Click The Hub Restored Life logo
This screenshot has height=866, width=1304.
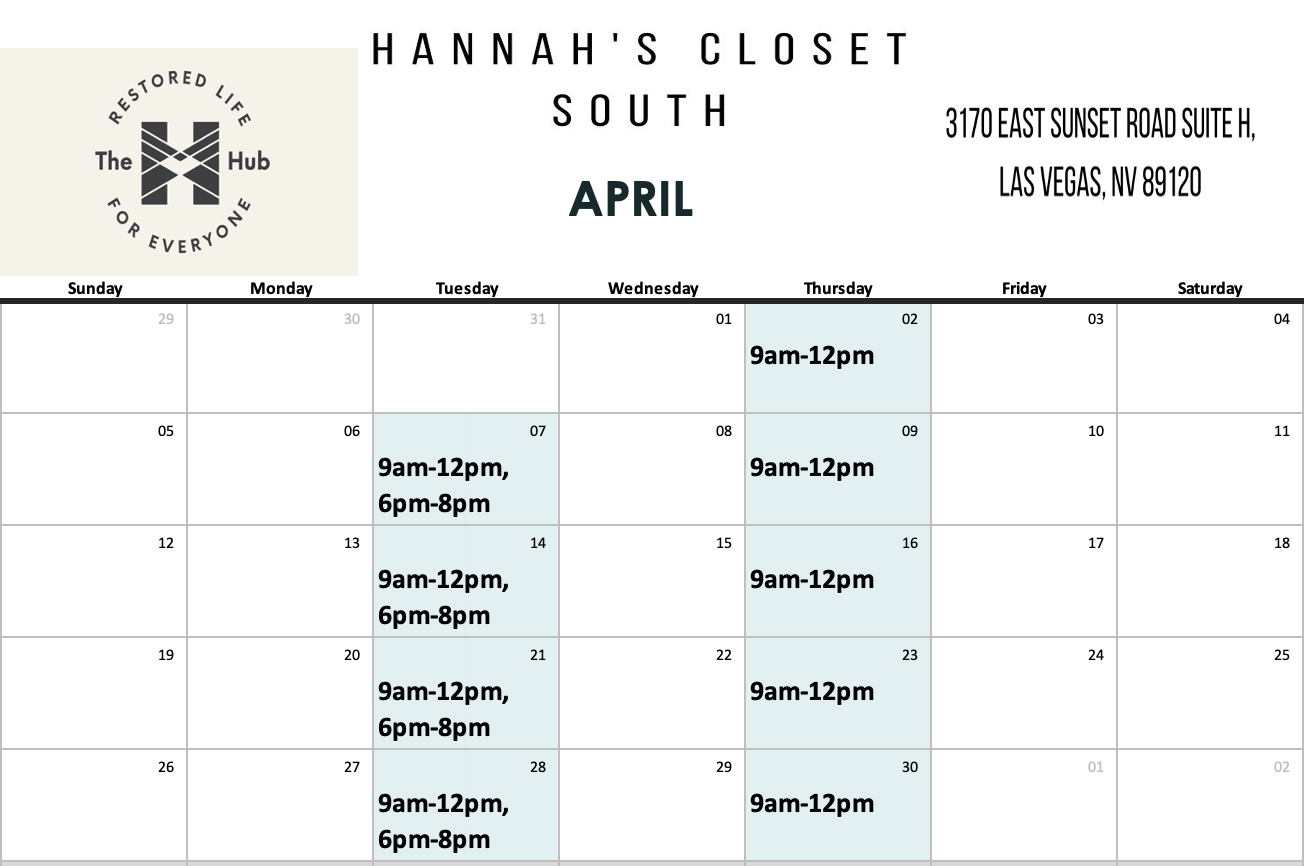tap(180, 162)
